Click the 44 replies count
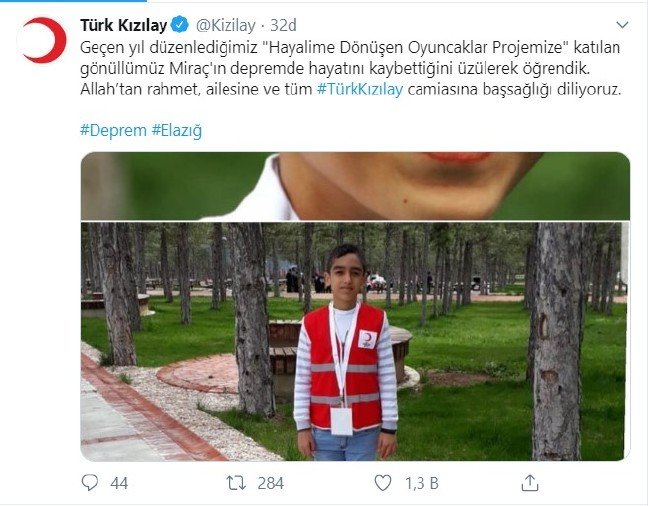The height and width of the screenshot is (506, 648). [x=119, y=483]
